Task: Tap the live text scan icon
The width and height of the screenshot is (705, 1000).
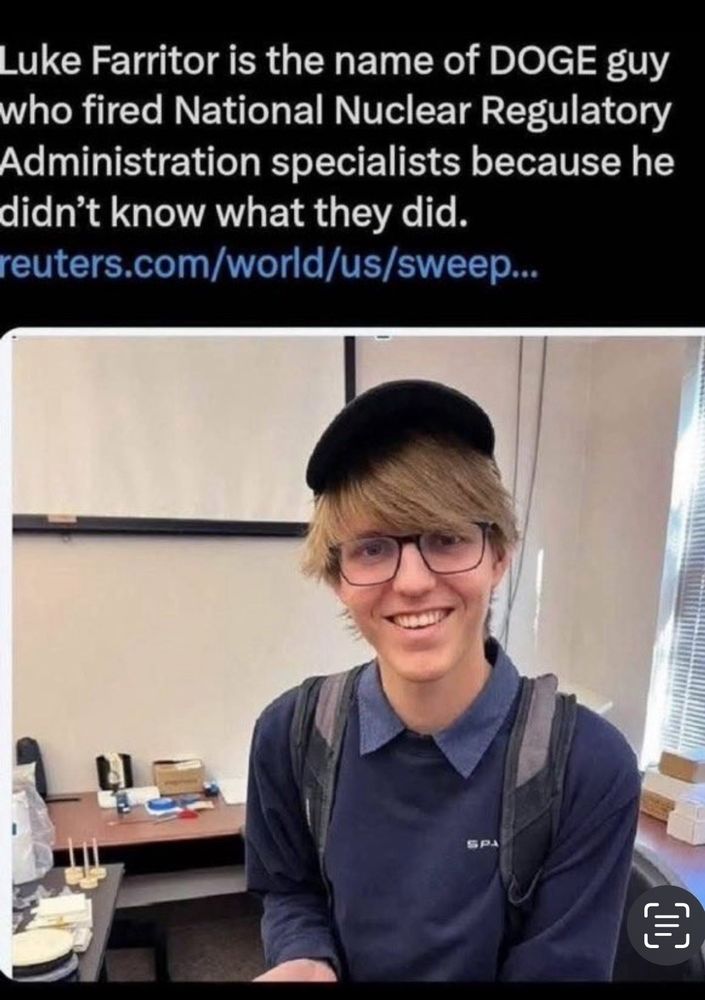Action: [667, 925]
